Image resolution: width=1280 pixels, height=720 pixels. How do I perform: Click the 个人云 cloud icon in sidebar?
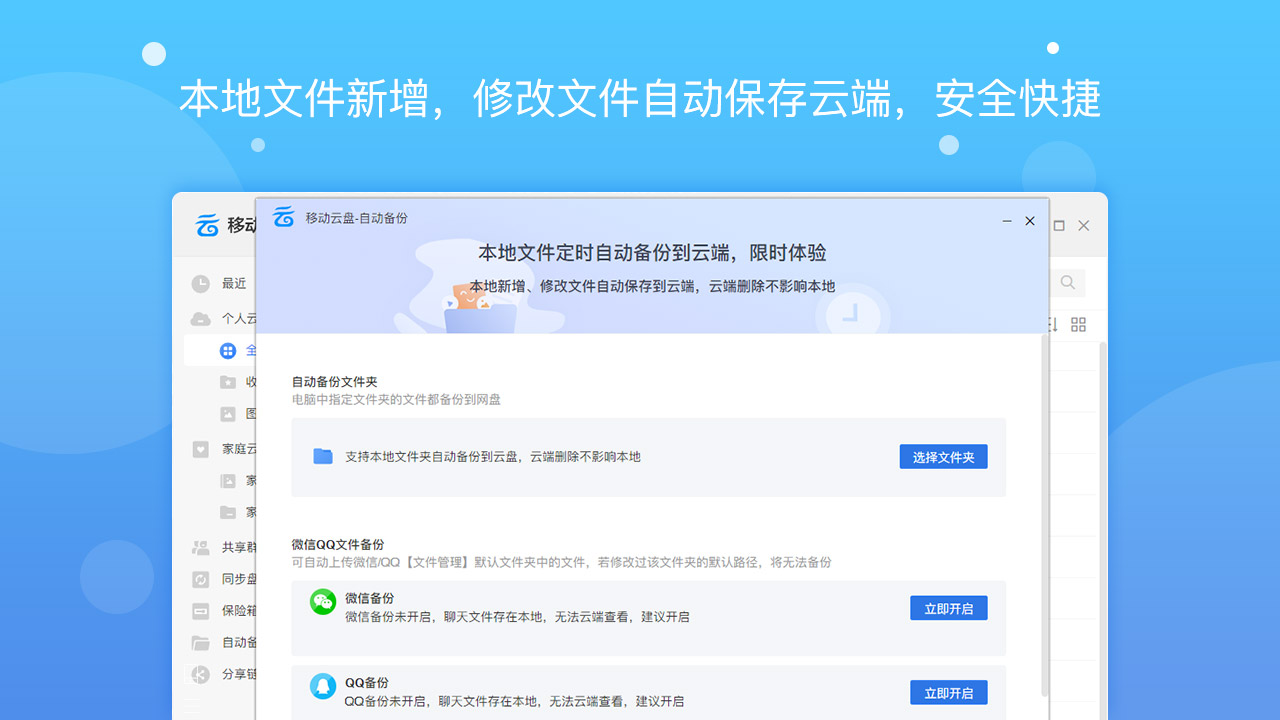(201, 319)
